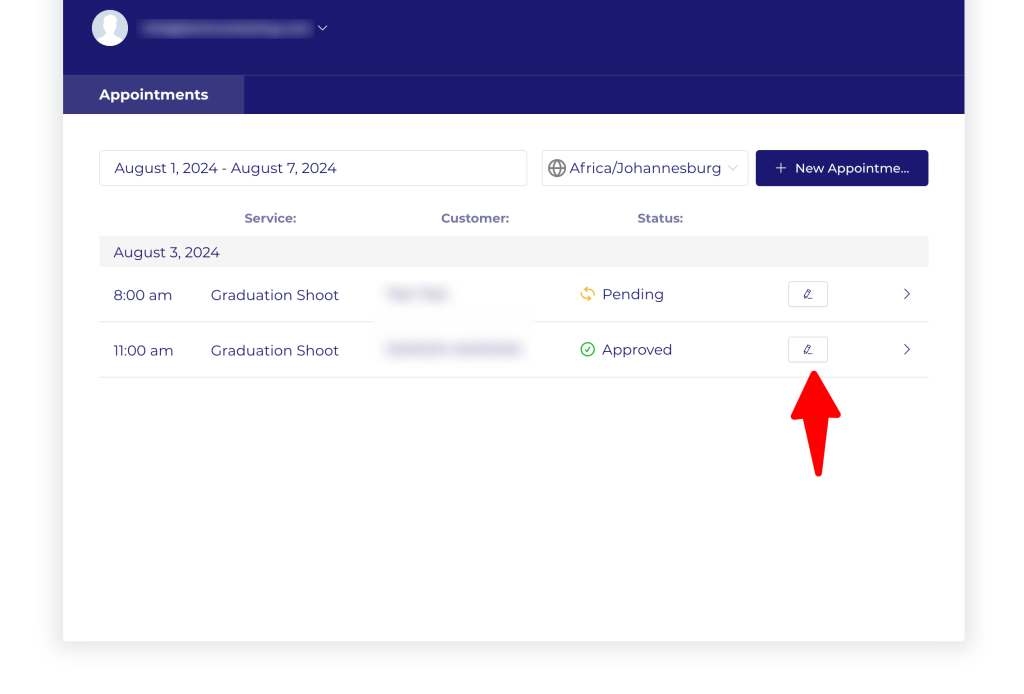This screenshot has height=694, width=1024.
Task: Click the Status column header
Action: point(660,218)
